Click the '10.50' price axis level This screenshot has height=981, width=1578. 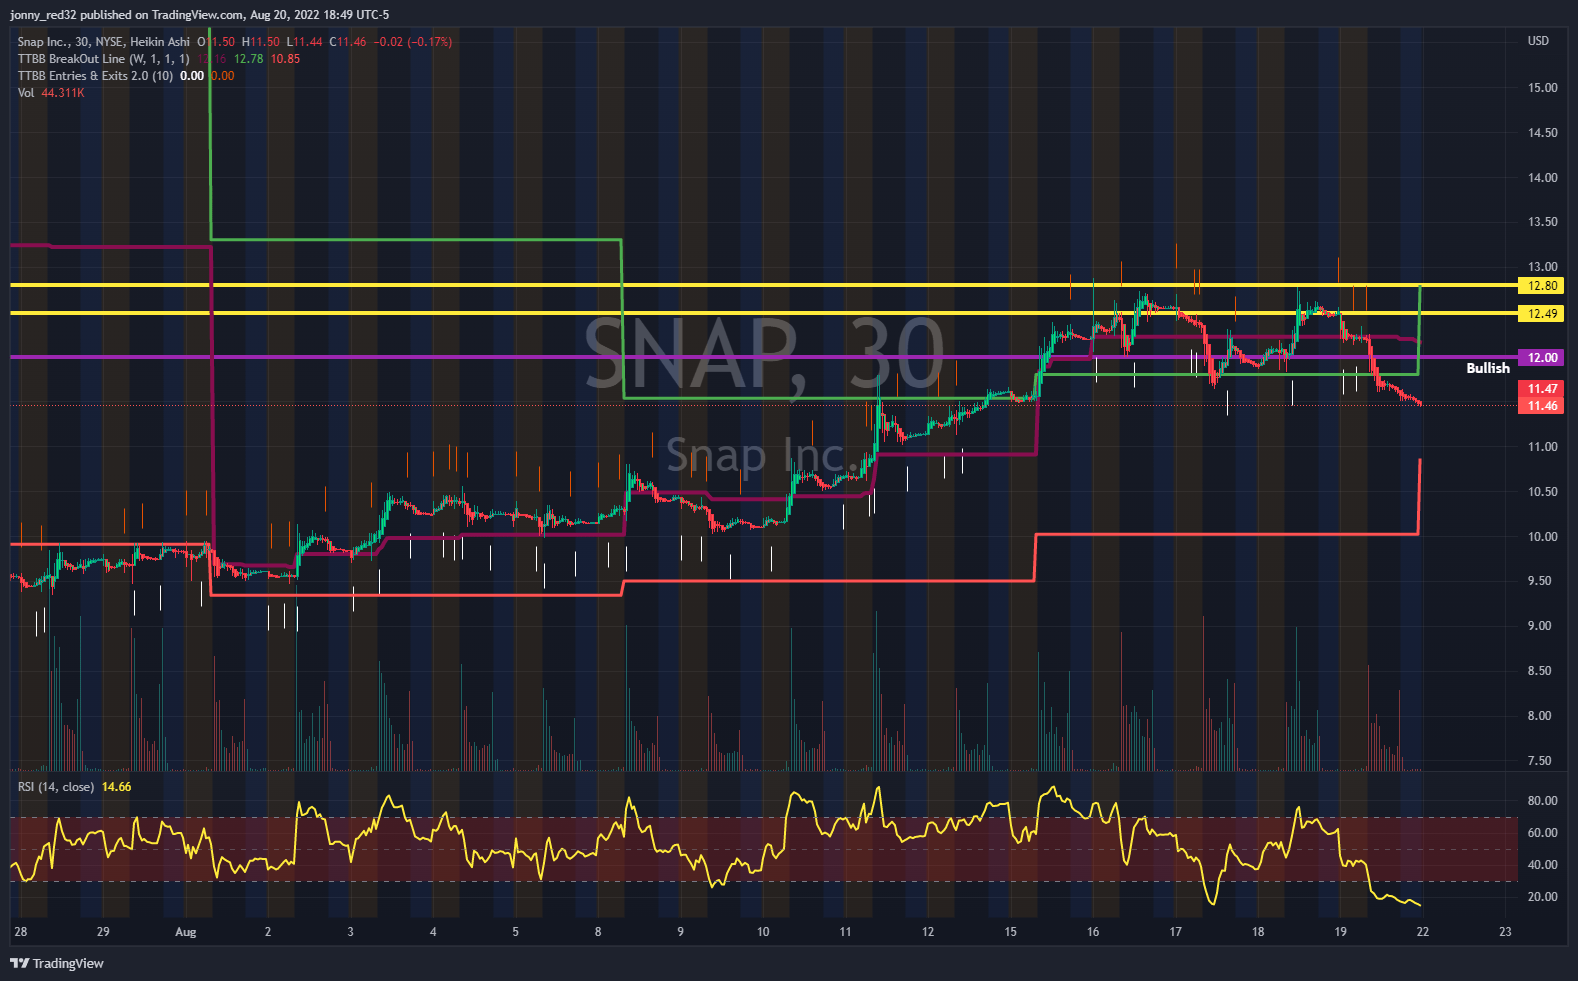point(1543,492)
